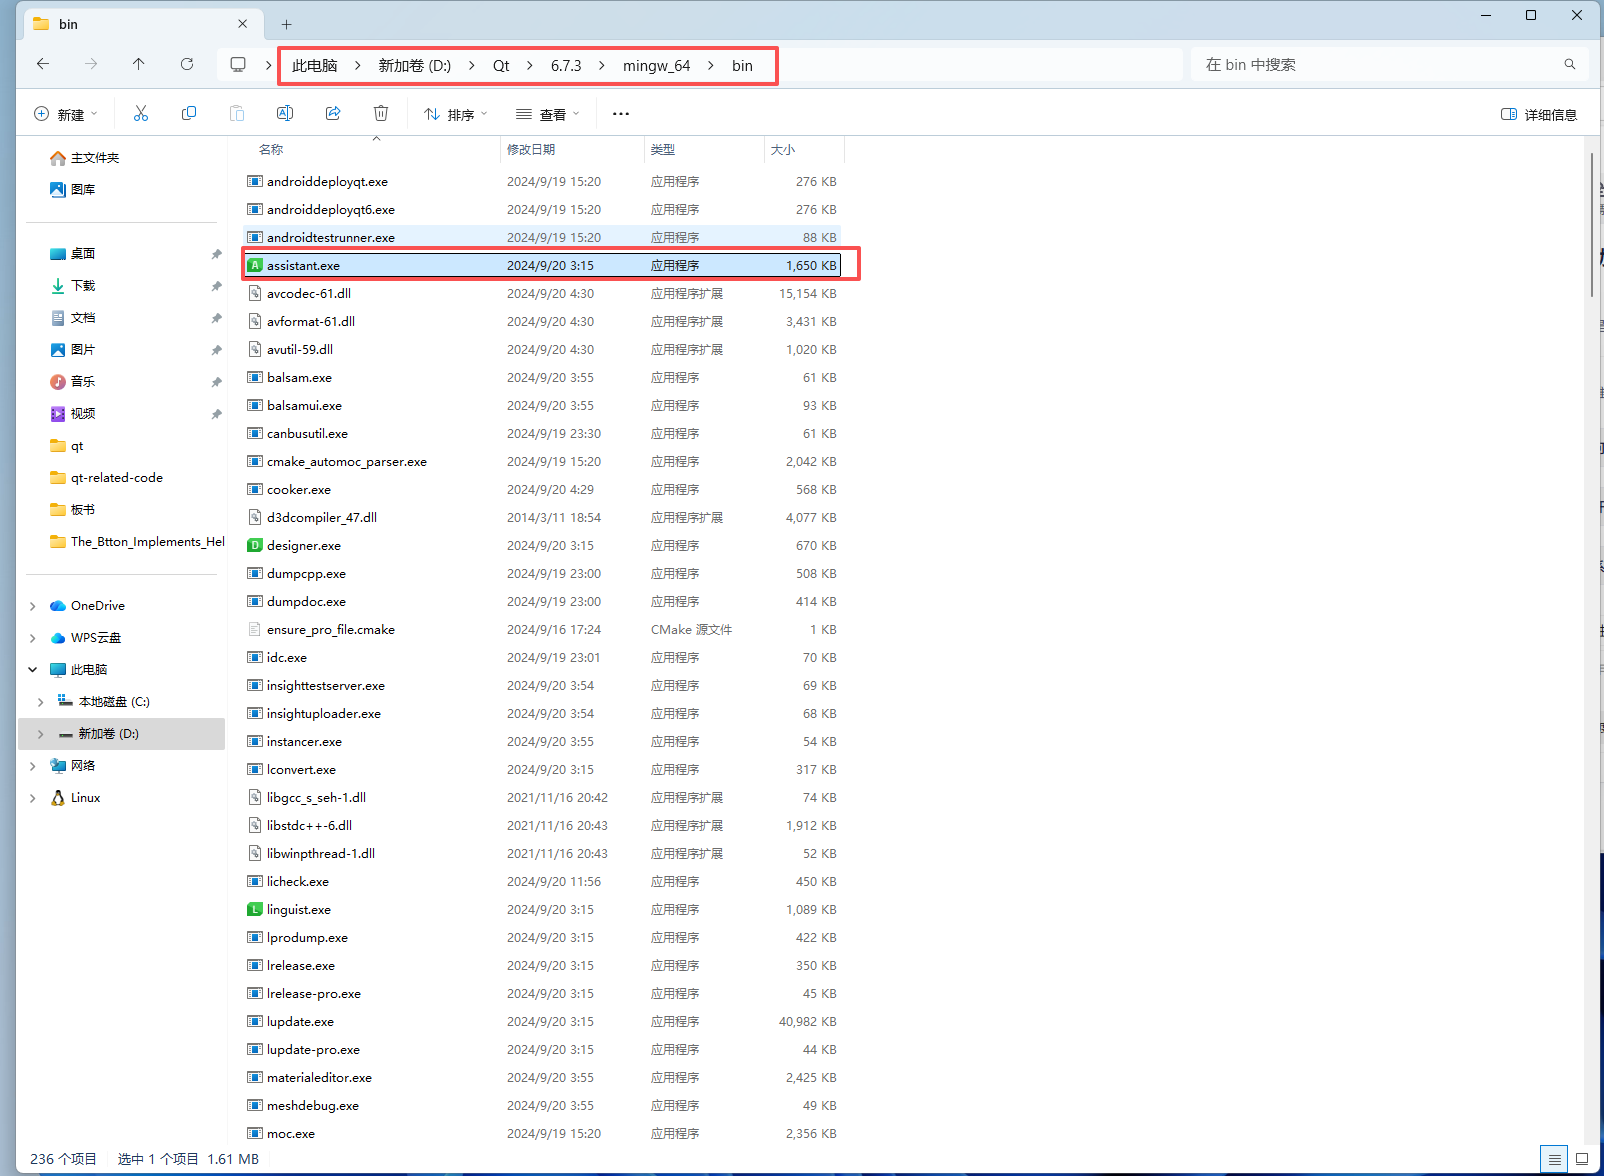Image resolution: width=1604 pixels, height=1176 pixels.
Task: Click 6.7.3 in address breadcrumb
Action: 566,66
